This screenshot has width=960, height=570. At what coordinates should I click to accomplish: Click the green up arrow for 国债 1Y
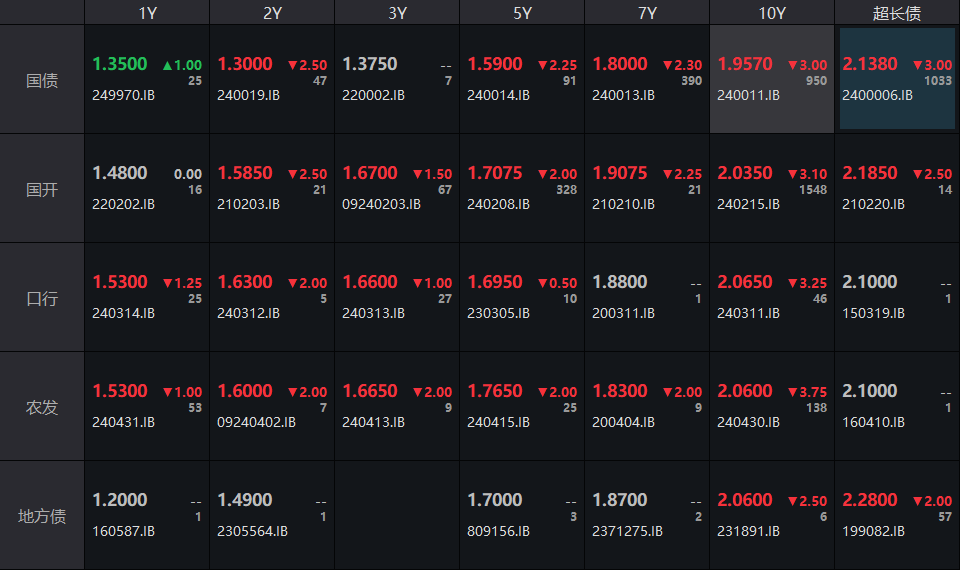click(x=168, y=65)
